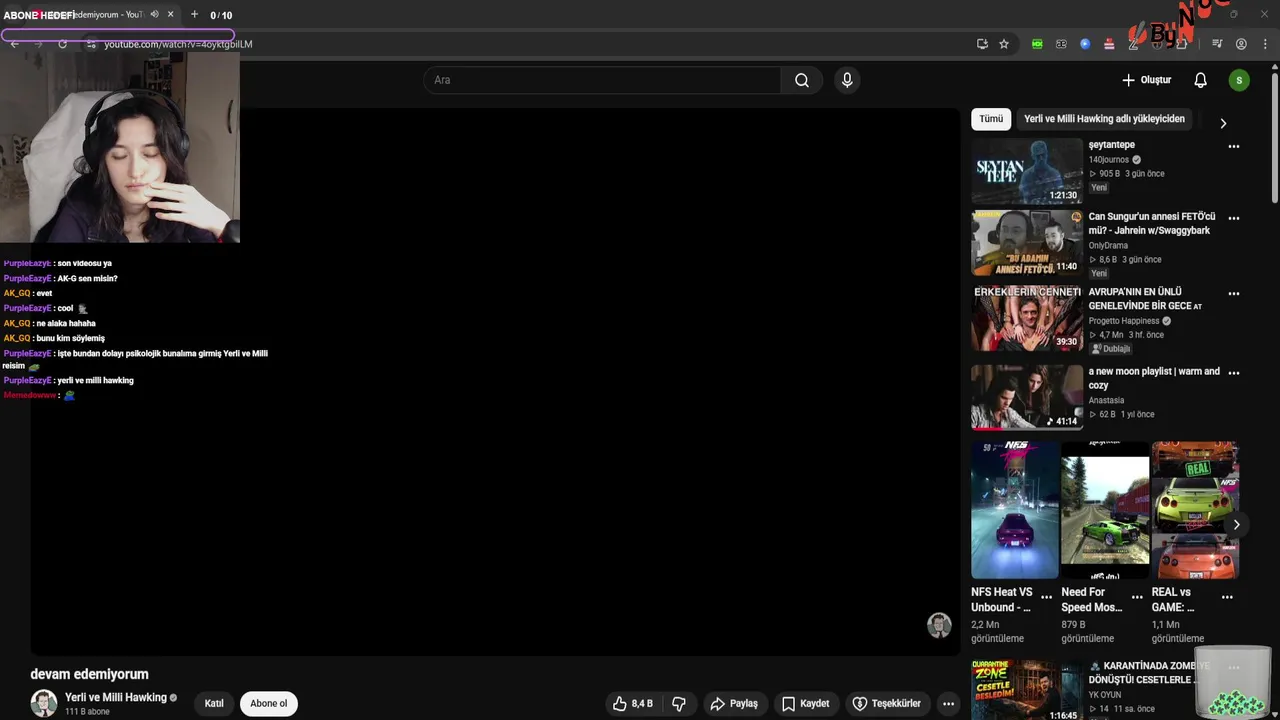Open the 11:40 Can Sungur video thumbnail
Screen dimensions: 1280x720
tap(1027, 243)
